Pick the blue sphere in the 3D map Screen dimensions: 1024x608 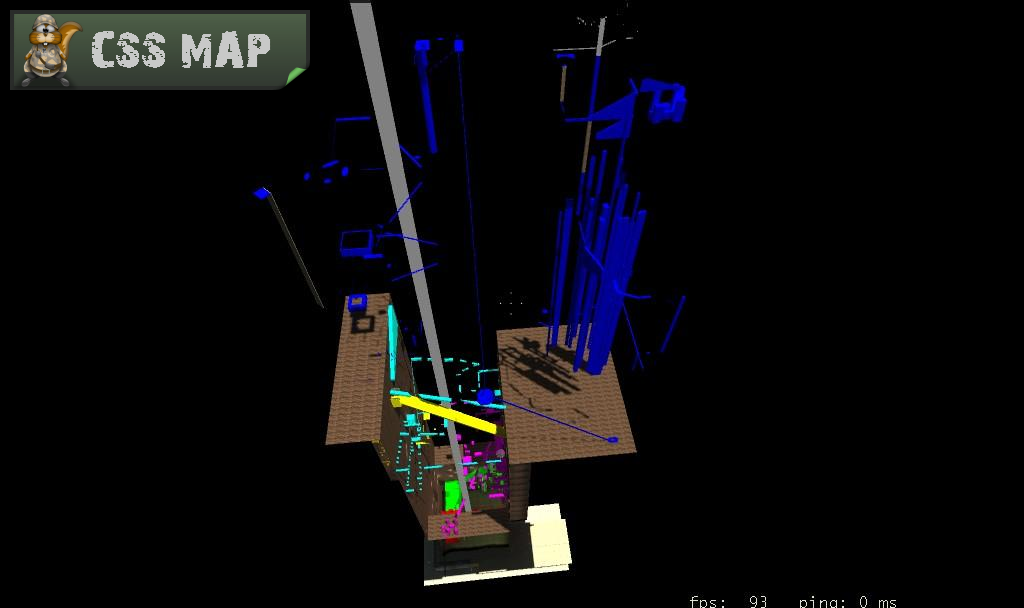pos(485,397)
